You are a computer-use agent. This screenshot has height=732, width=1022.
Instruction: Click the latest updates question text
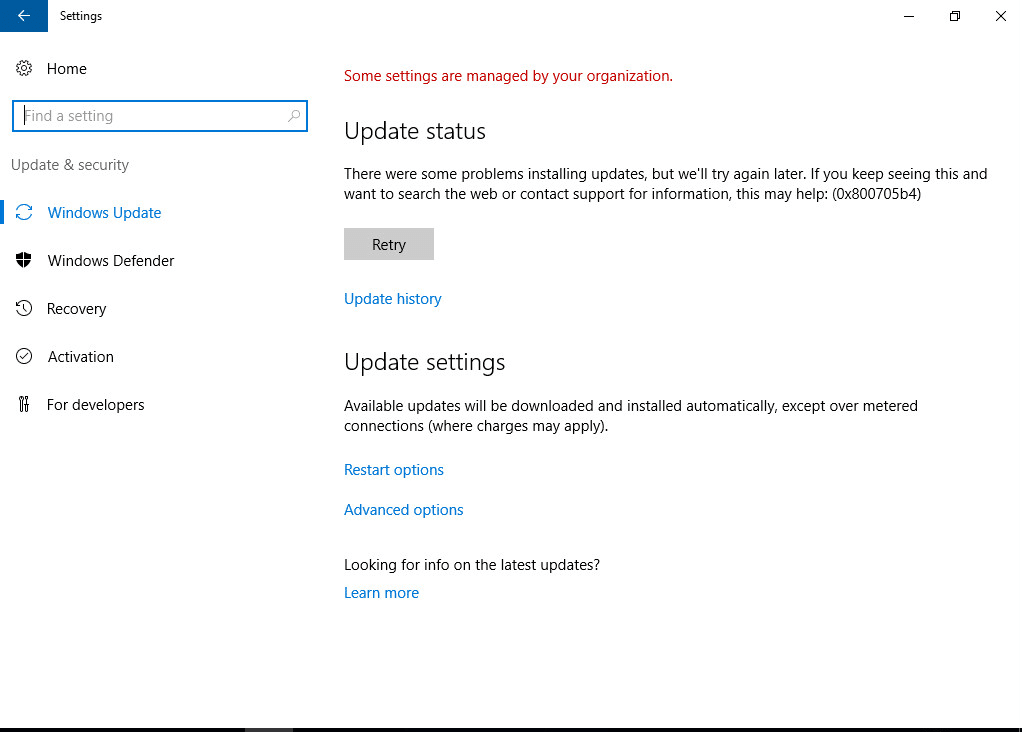click(472, 564)
